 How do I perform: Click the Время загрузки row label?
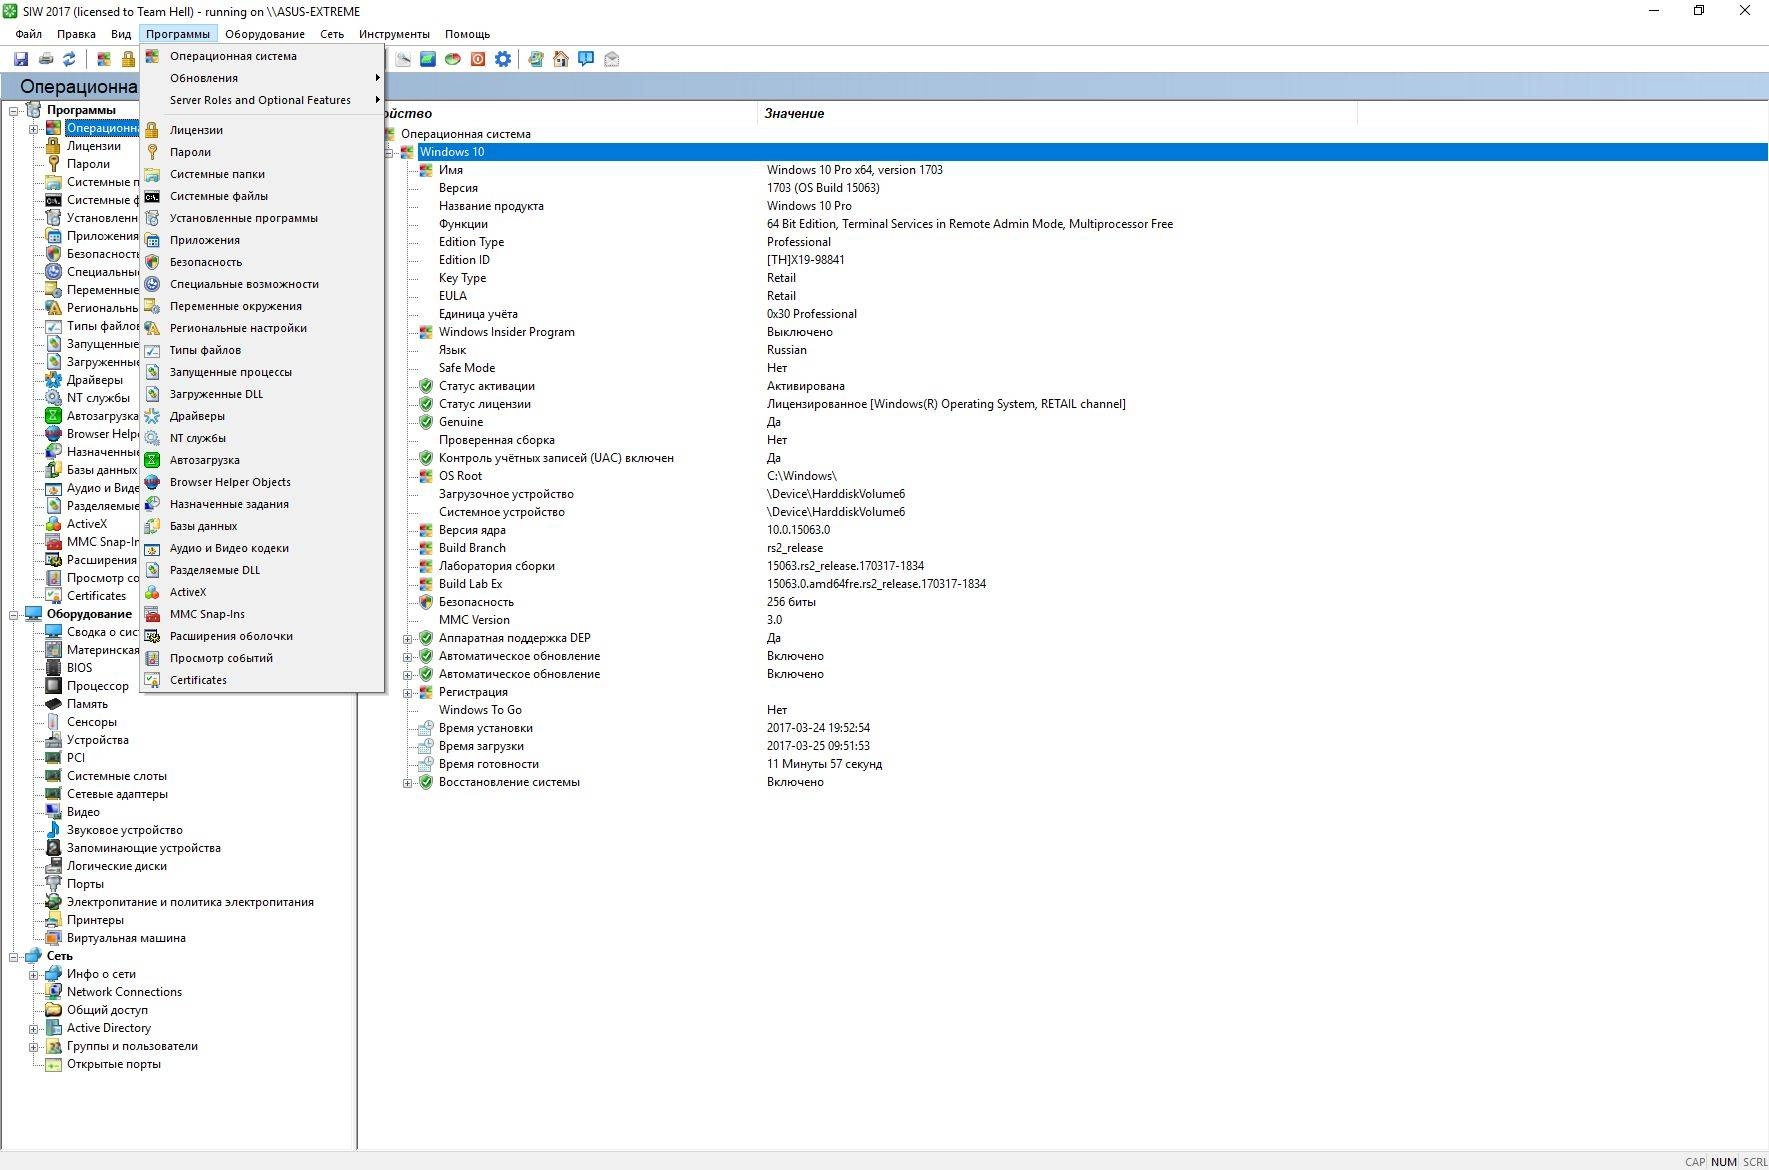coord(481,746)
